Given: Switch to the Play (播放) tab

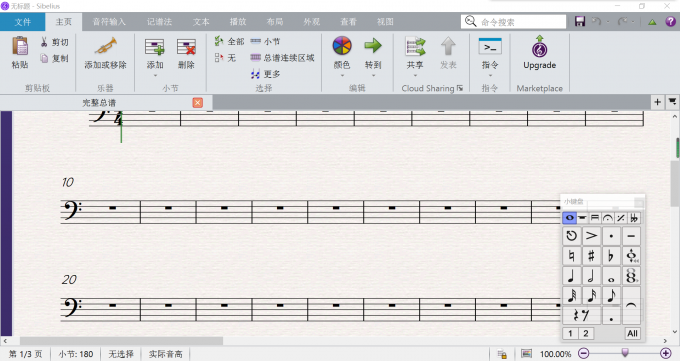Looking at the screenshot, I should pyautogui.click(x=238, y=22).
